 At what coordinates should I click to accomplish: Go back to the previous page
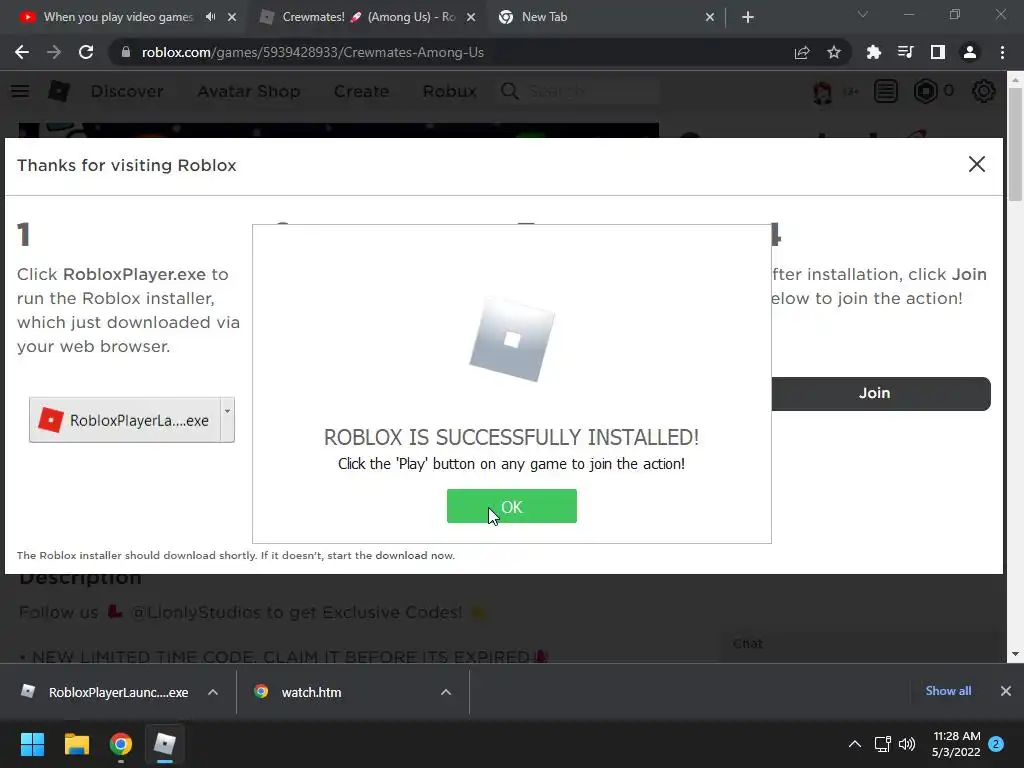click(x=22, y=52)
